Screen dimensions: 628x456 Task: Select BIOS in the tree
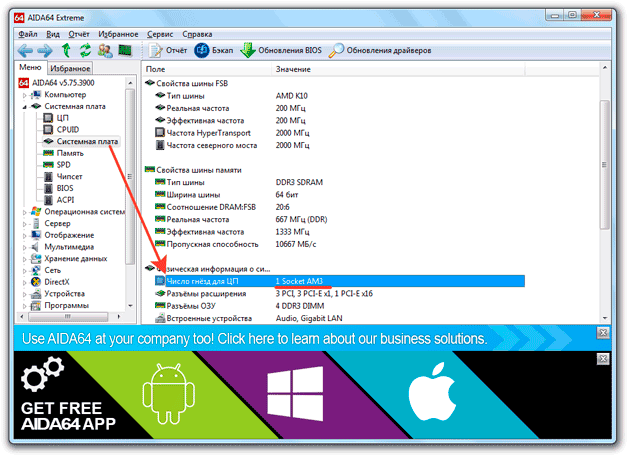(x=65, y=188)
